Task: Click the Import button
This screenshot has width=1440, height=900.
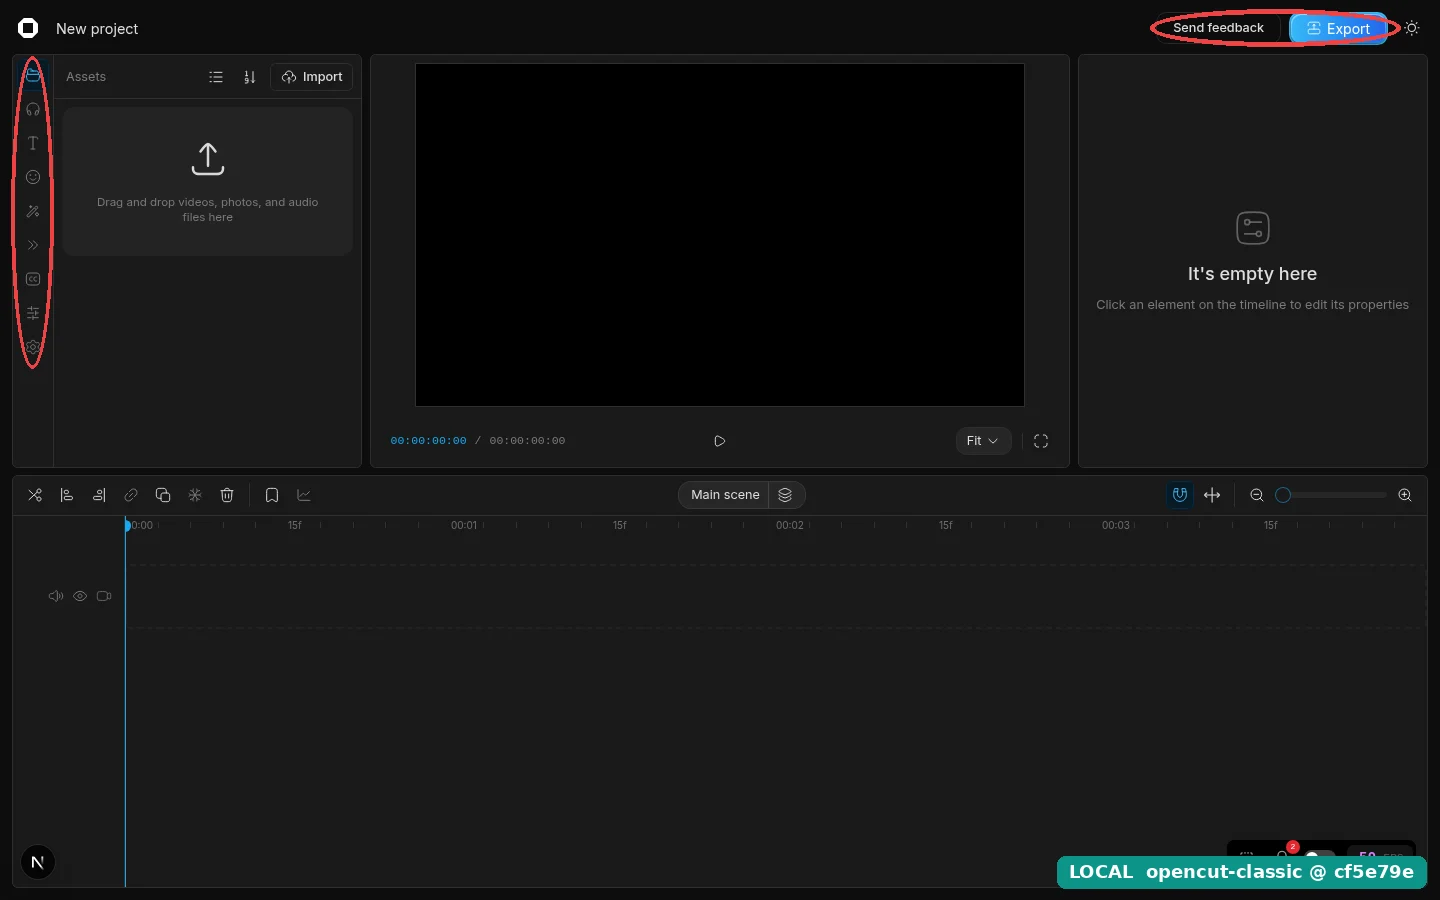Action: click(312, 77)
